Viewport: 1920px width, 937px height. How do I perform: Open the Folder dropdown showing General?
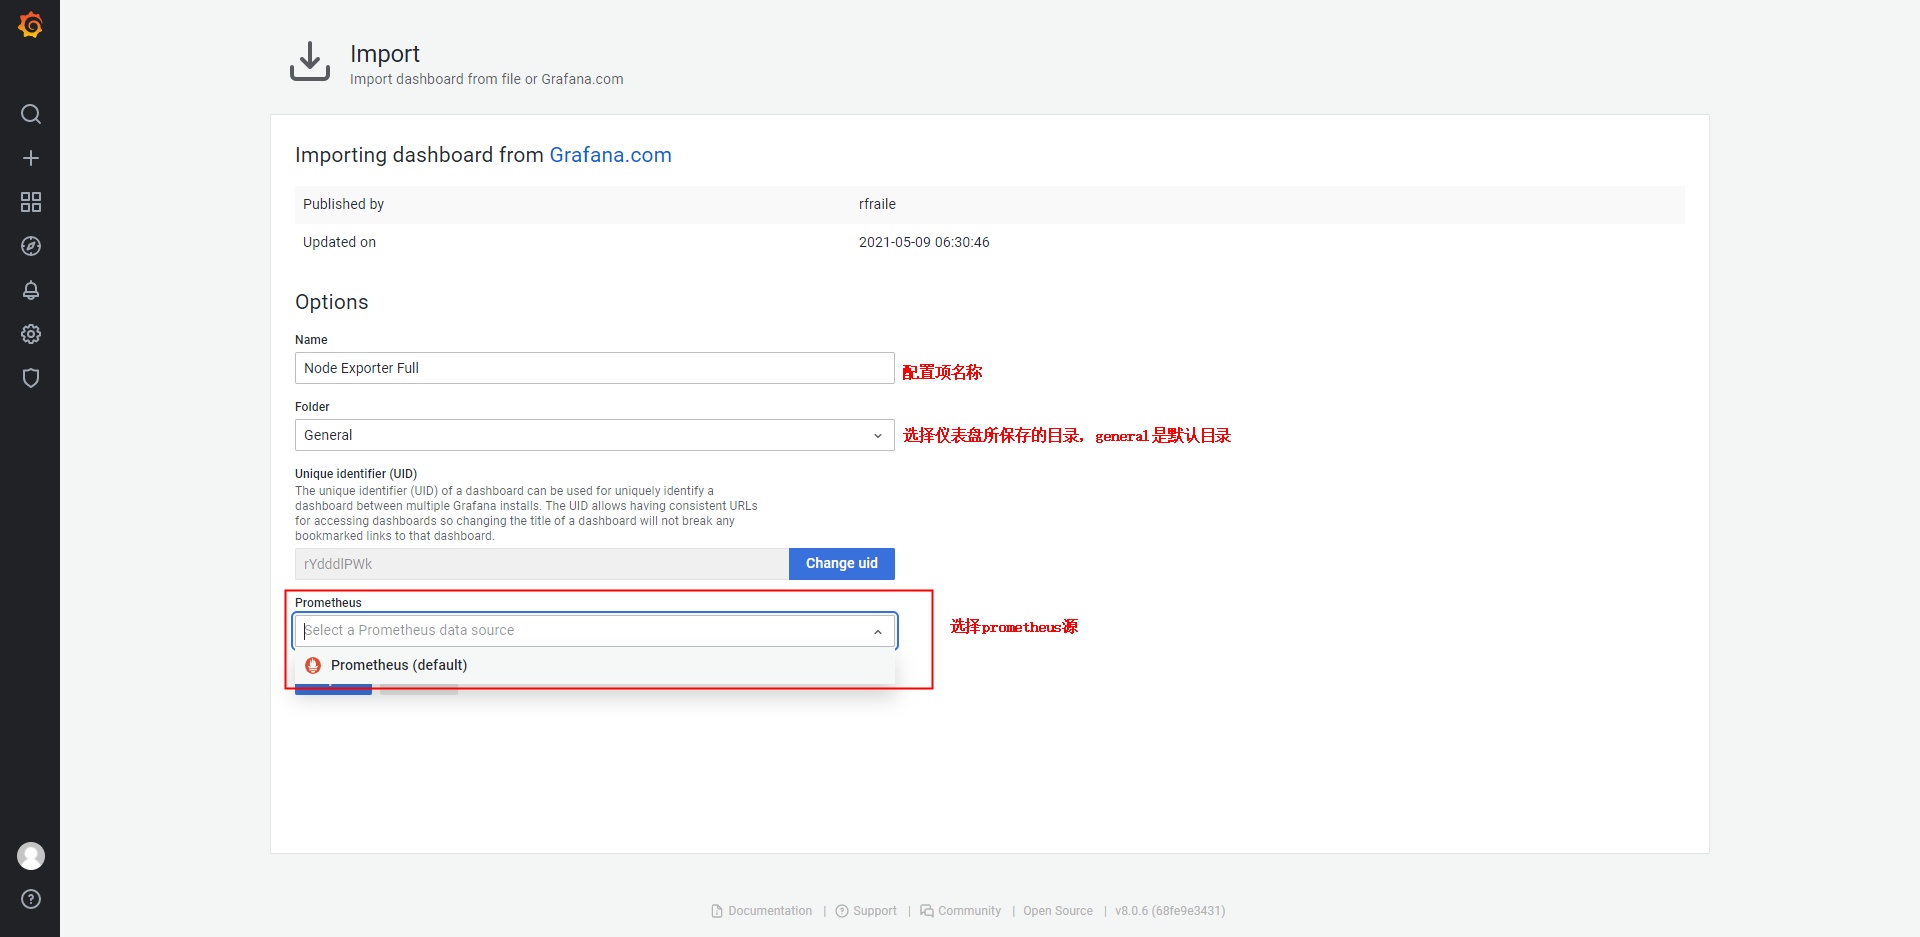(594, 435)
